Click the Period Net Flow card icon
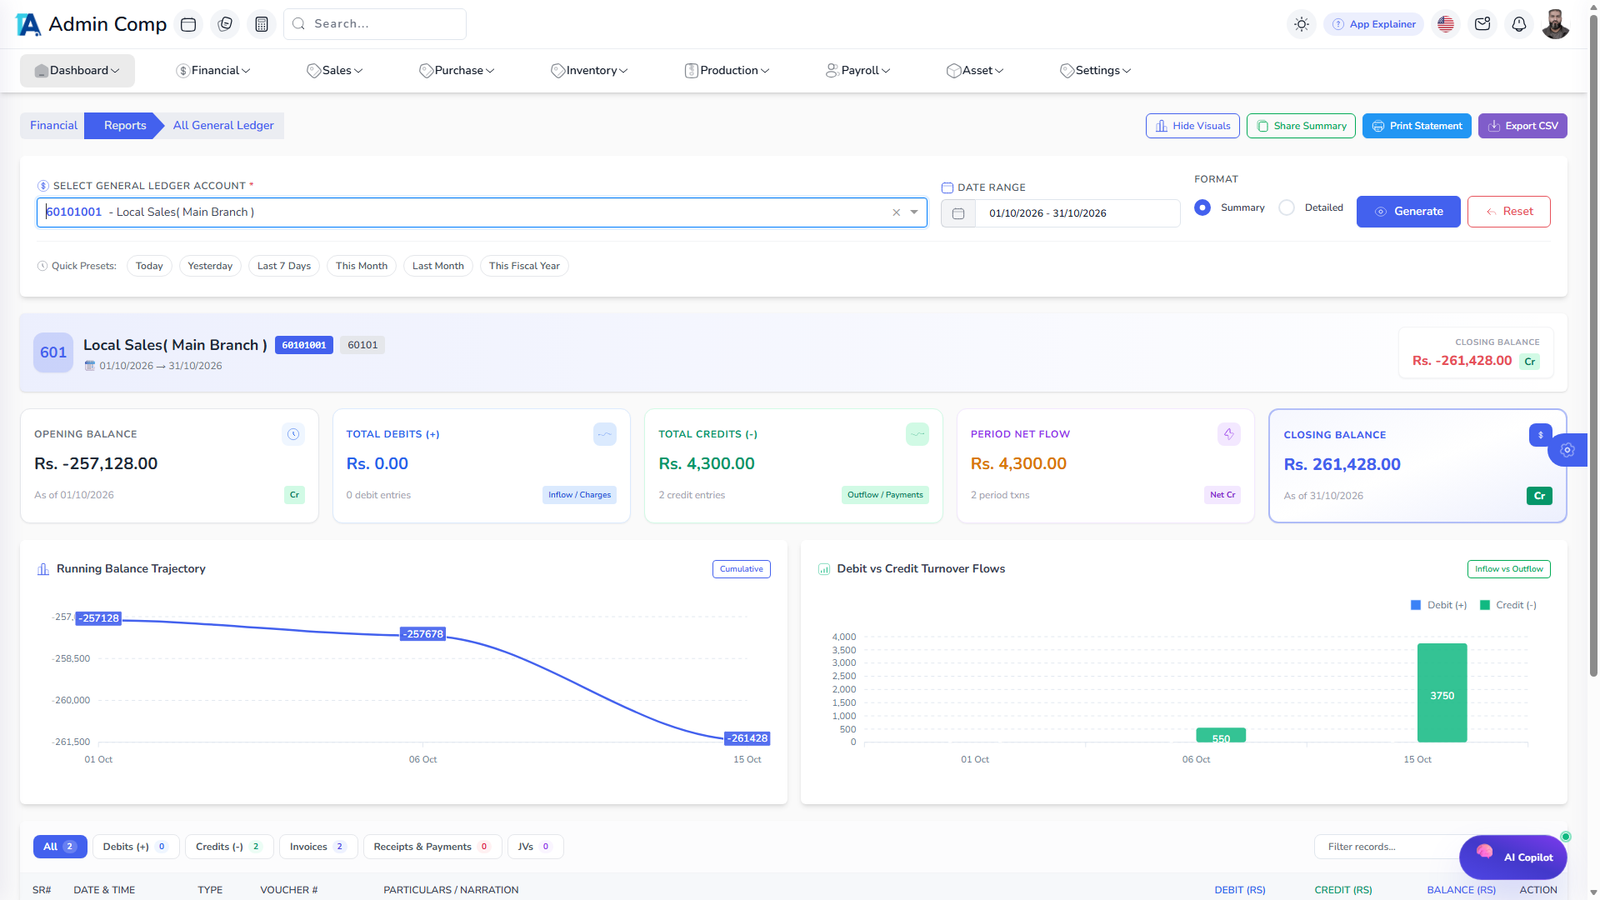The image size is (1600, 900). coord(1229,434)
